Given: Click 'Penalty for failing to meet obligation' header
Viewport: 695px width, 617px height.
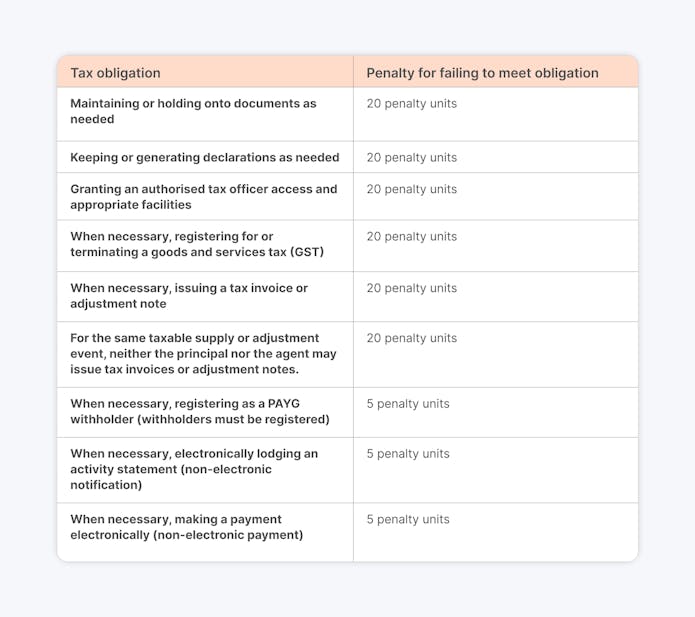Looking at the screenshot, I should (x=482, y=73).
